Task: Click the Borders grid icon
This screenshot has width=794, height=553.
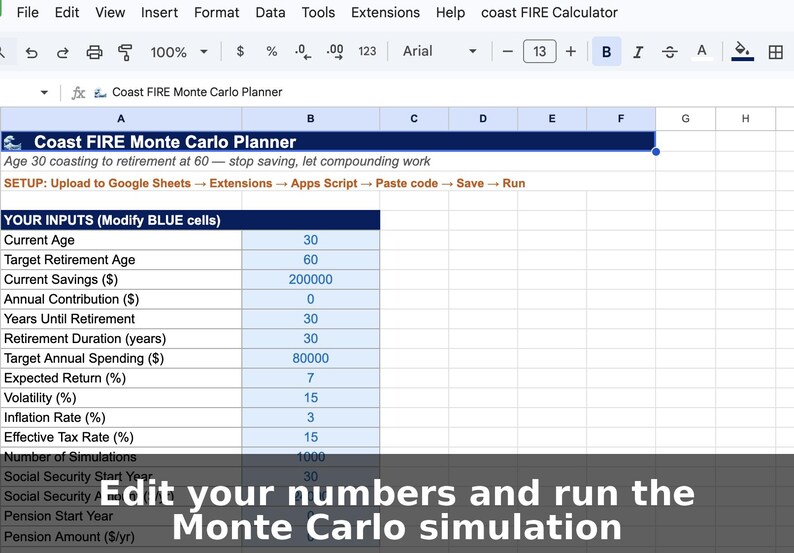Action: [775, 52]
